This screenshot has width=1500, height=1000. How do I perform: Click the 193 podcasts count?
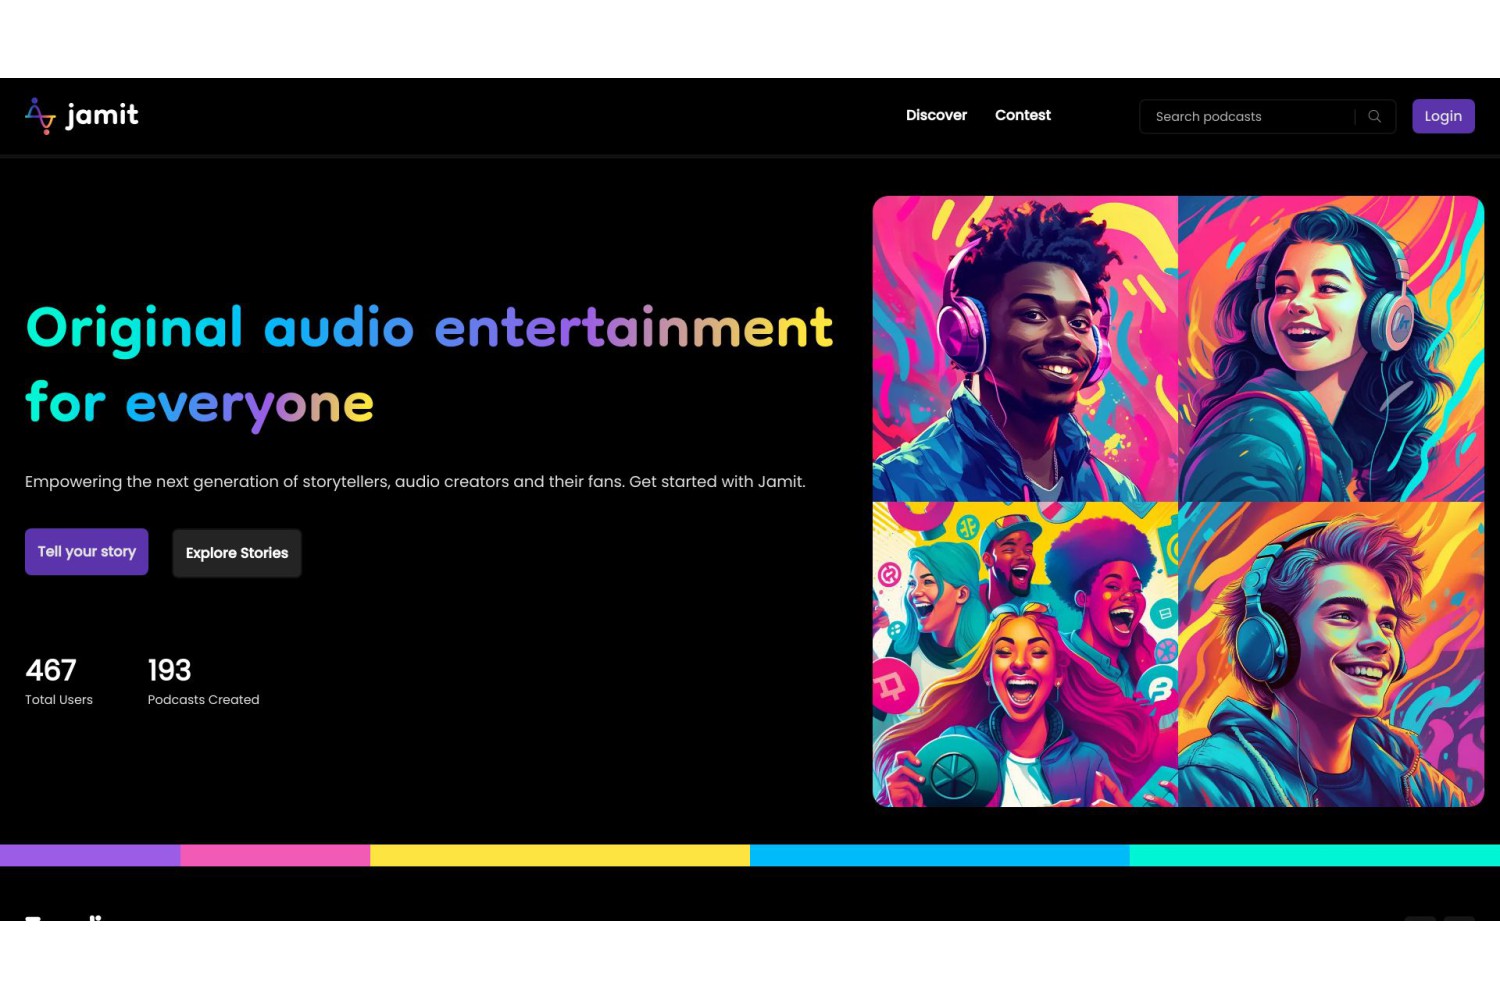[x=169, y=670]
